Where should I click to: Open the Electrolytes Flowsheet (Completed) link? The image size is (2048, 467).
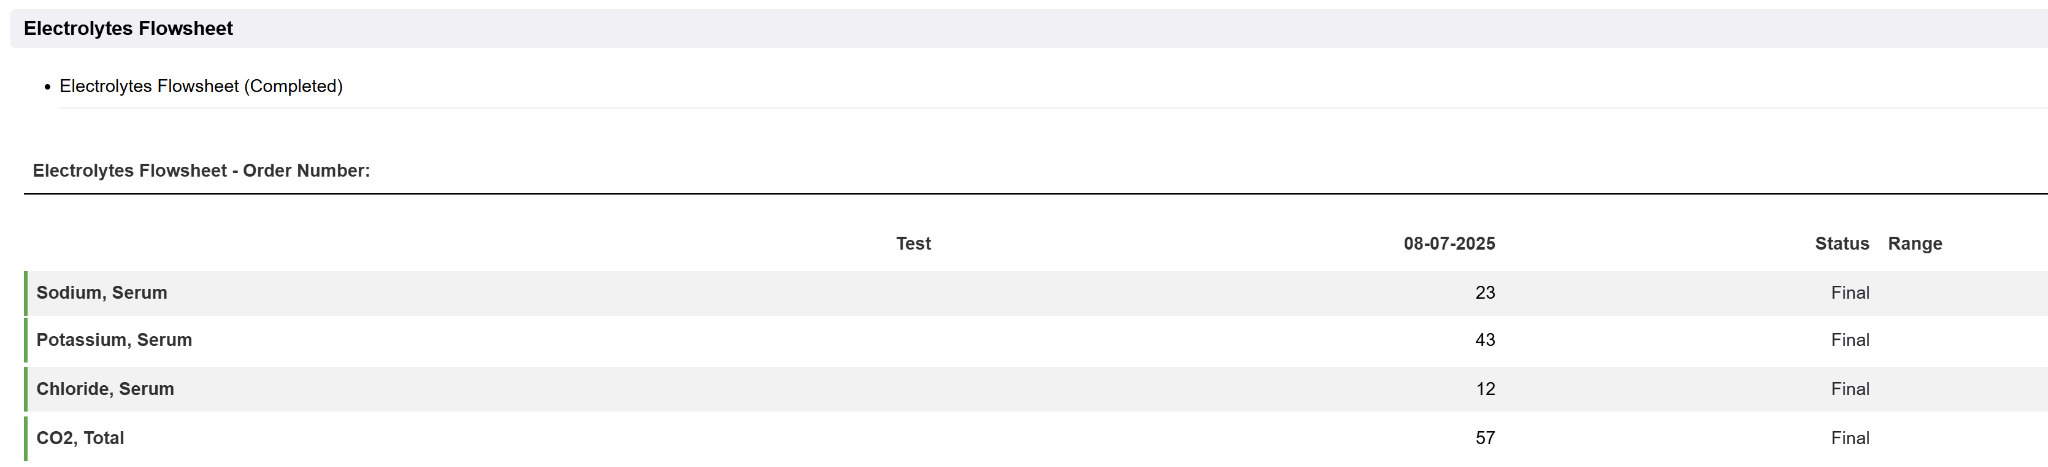coord(201,87)
